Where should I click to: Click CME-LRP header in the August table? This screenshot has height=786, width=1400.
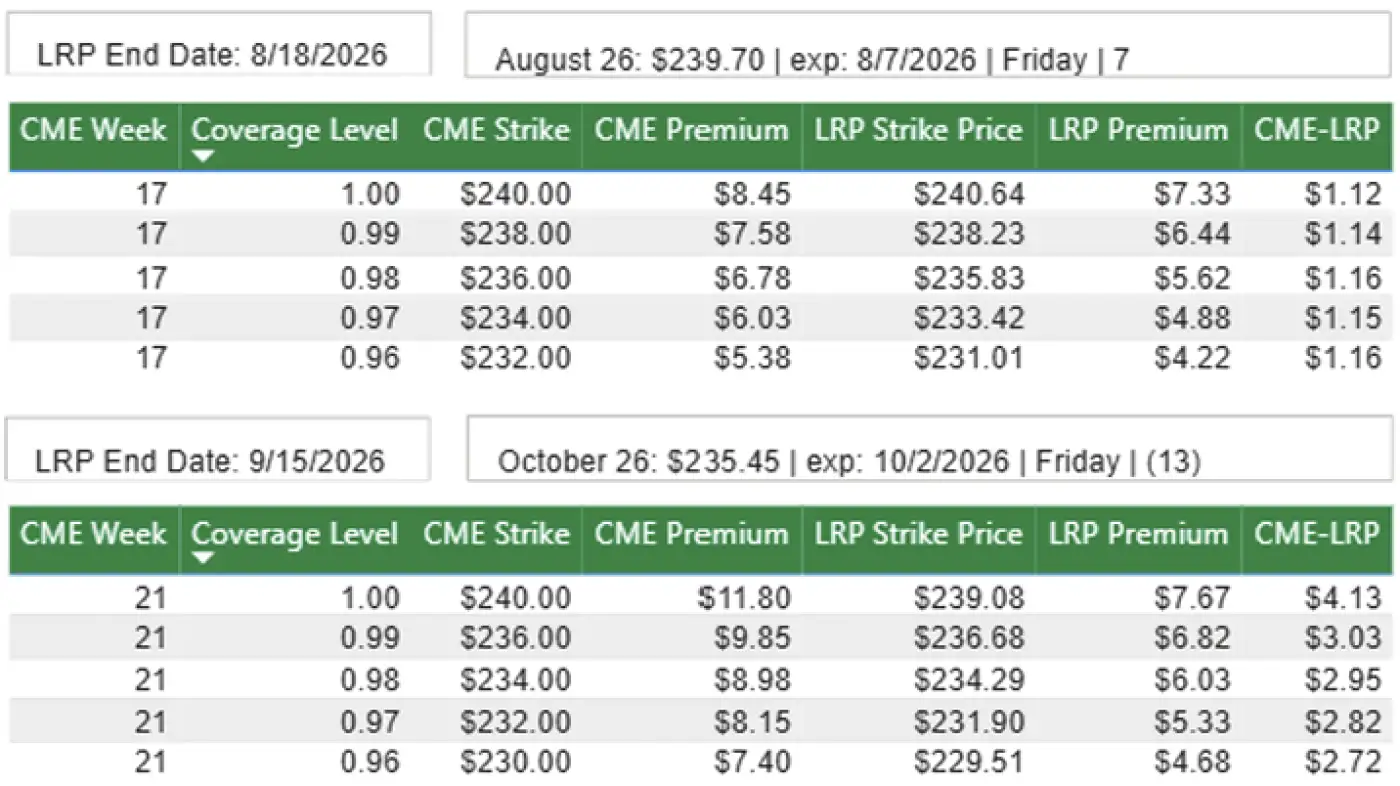[x=1317, y=131]
